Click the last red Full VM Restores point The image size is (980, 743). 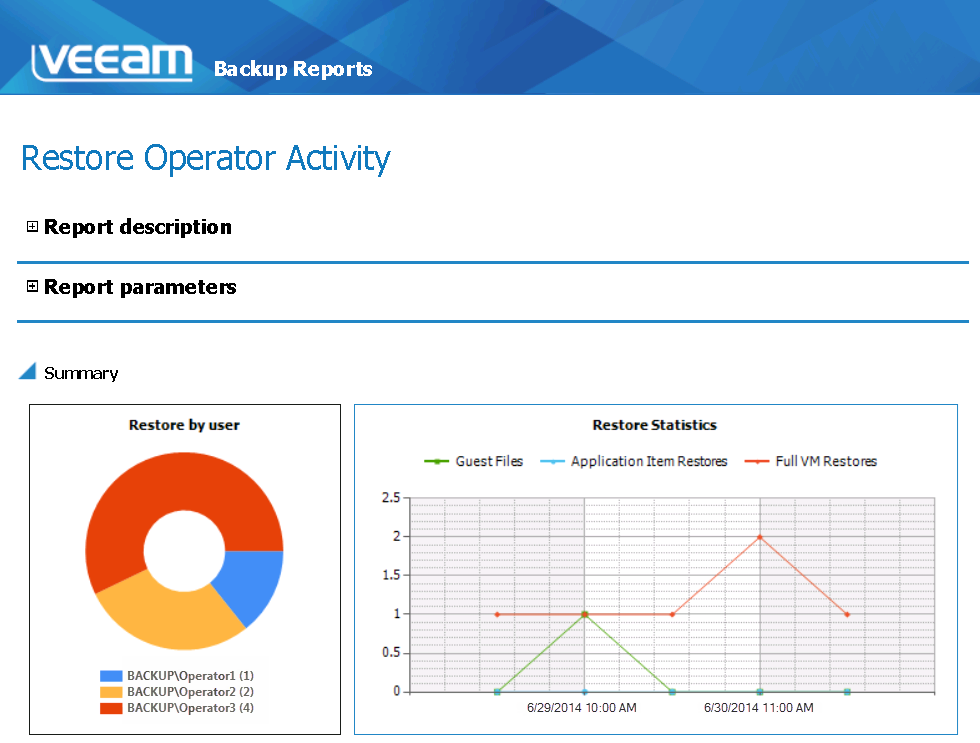tap(848, 614)
